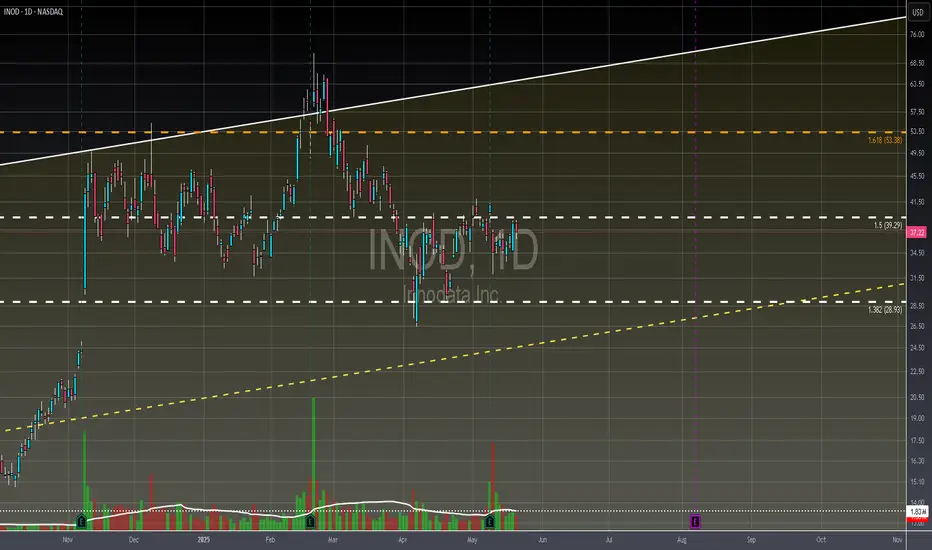The height and width of the screenshot is (550, 932).
Task: Click the 49.50 price axis label
Action: 917,153
